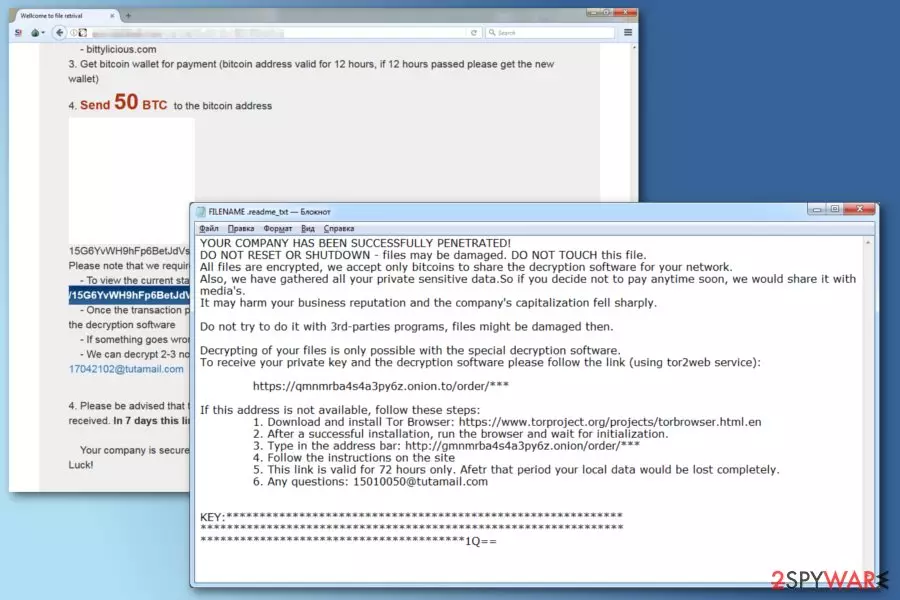Image resolution: width=900 pixels, height=600 pixels.
Task: Click the site information icon in address bar
Action: [x=74, y=33]
